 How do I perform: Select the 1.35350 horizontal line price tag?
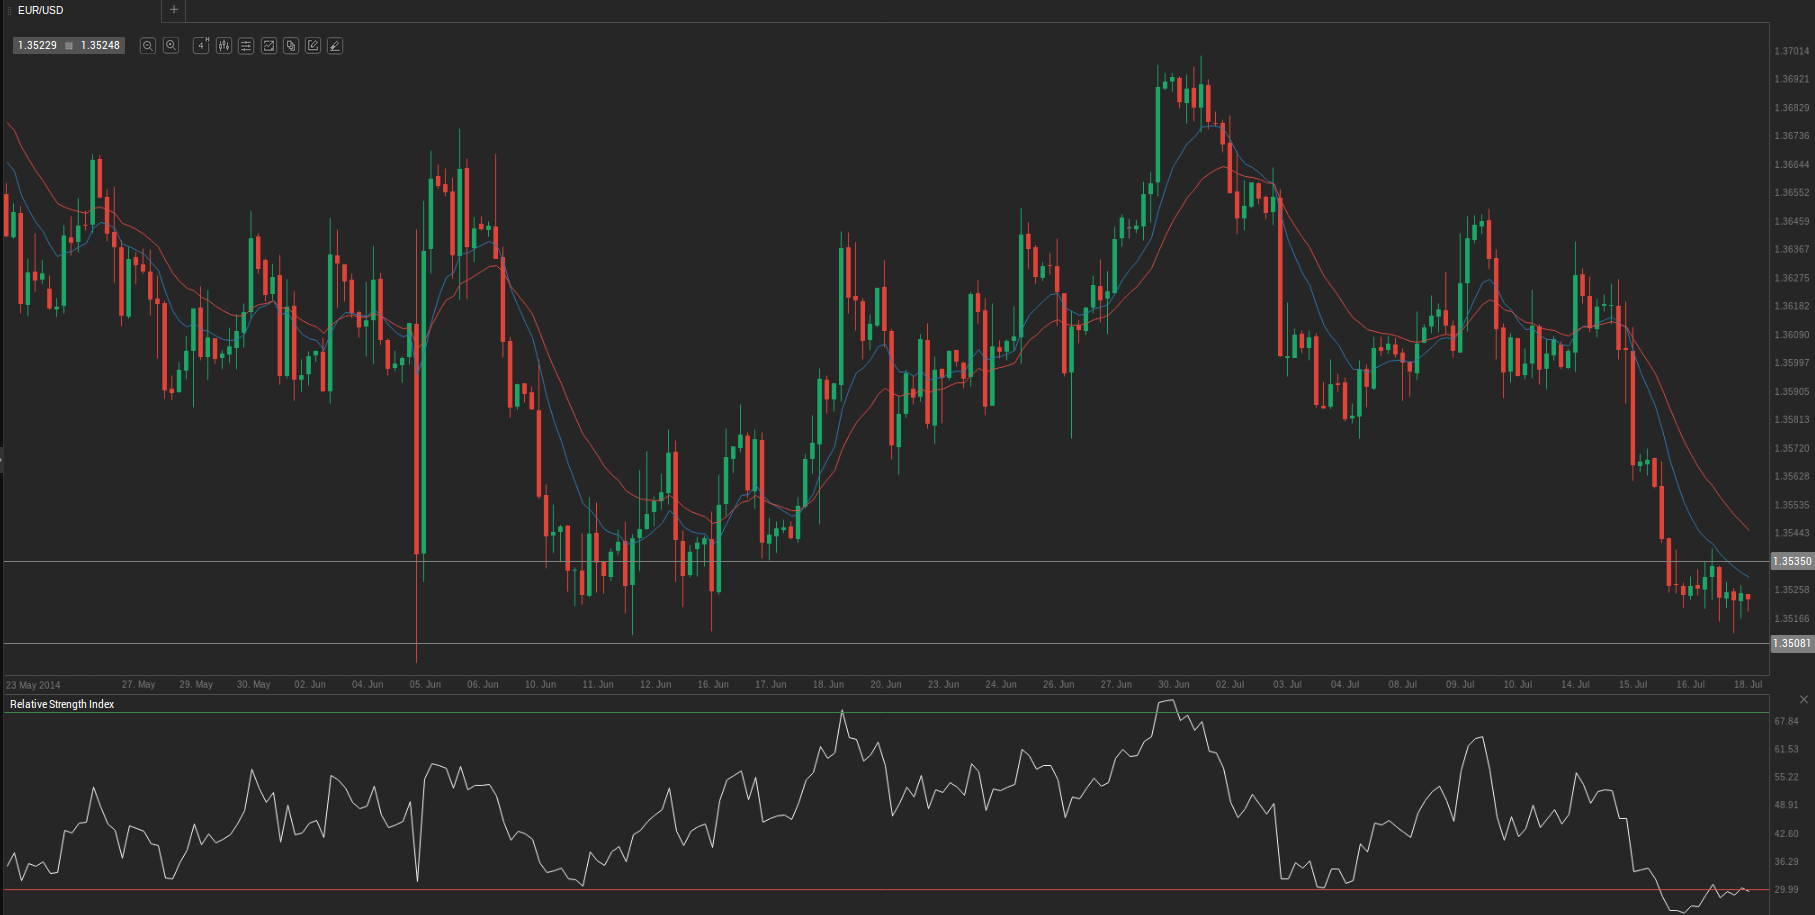point(1791,562)
